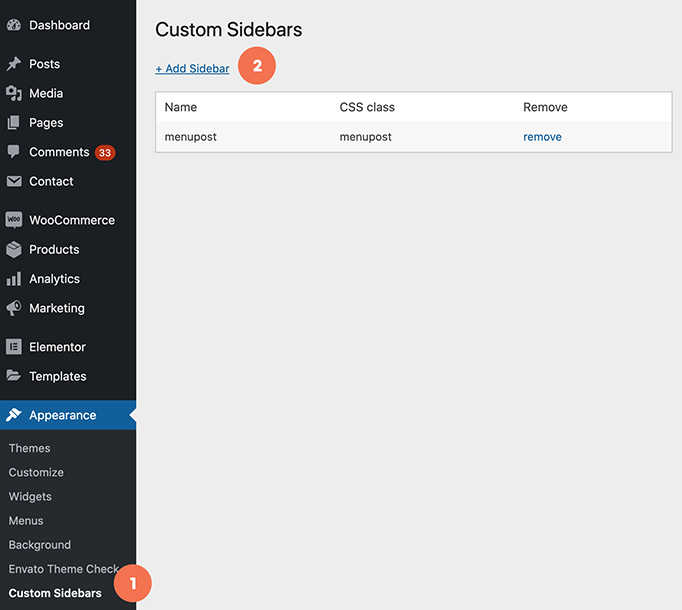
Task: Click the + Add Sidebar link
Action: tap(192, 69)
